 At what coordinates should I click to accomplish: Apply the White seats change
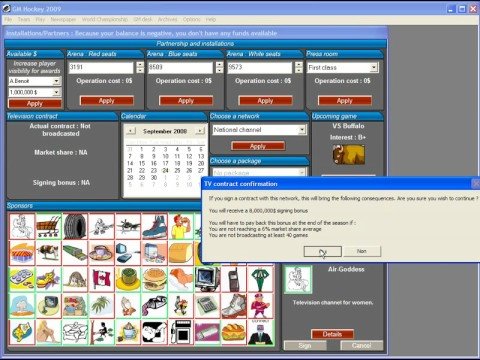(265, 101)
